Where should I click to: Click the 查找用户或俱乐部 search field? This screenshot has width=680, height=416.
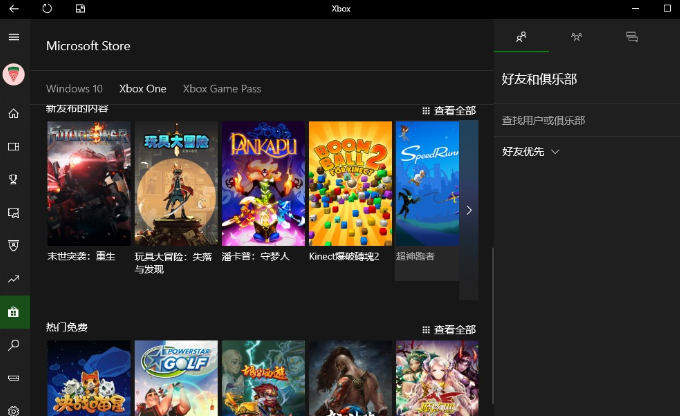pos(587,120)
